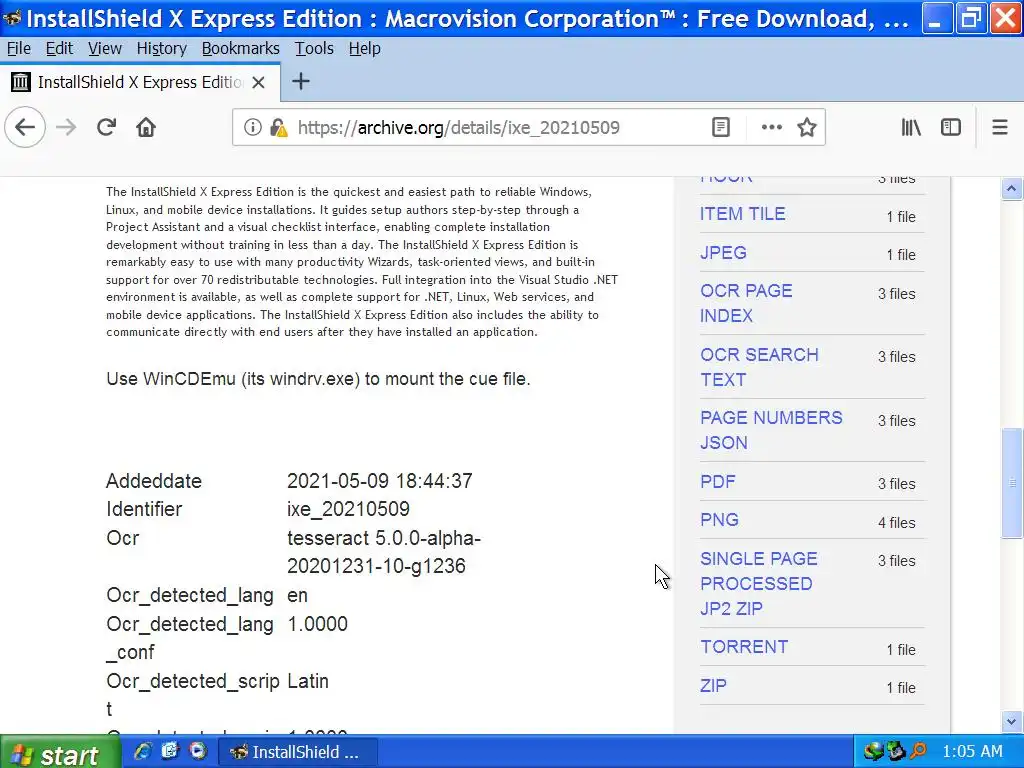Click the forward navigation arrow
This screenshot has height=768, width=1024.
point(66,127)
